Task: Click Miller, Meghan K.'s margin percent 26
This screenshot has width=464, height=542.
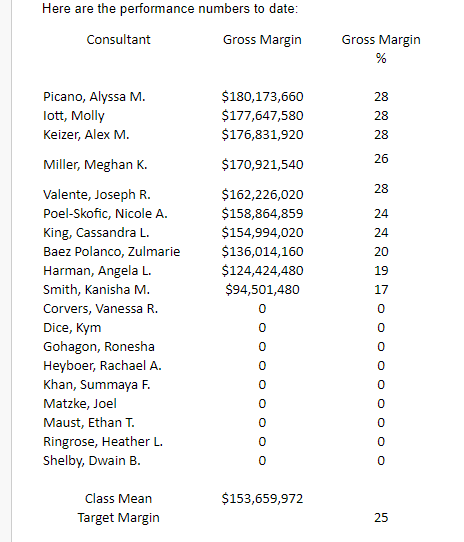Action: (x=381, y=159)
